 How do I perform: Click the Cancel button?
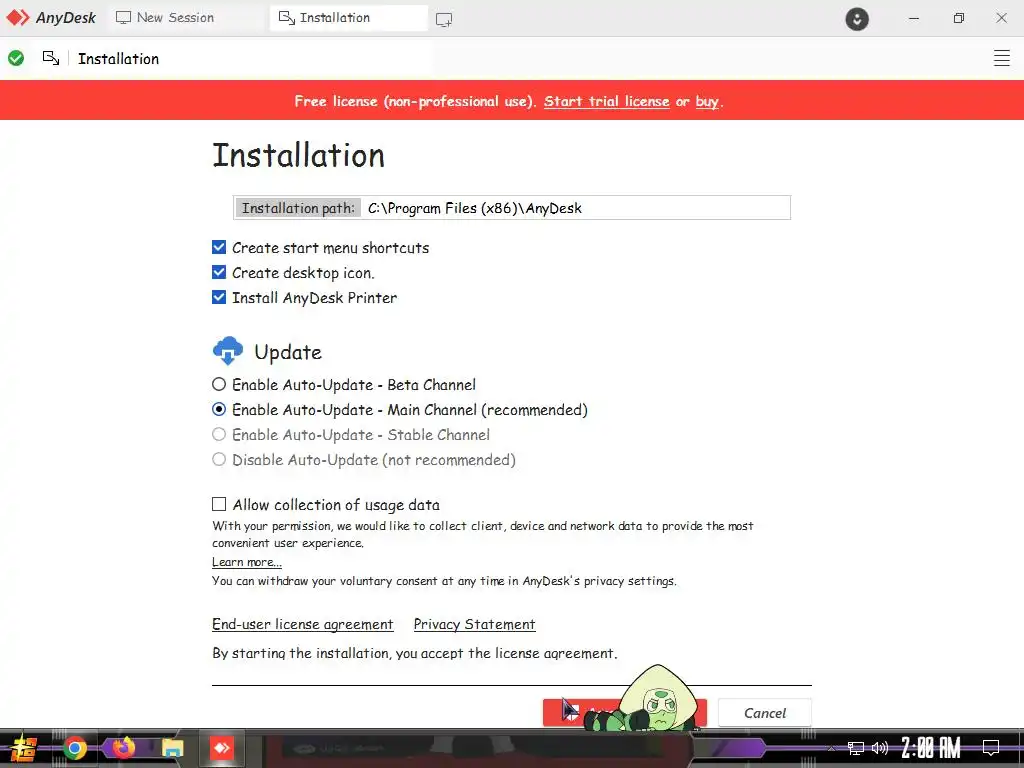click(765, 712)
